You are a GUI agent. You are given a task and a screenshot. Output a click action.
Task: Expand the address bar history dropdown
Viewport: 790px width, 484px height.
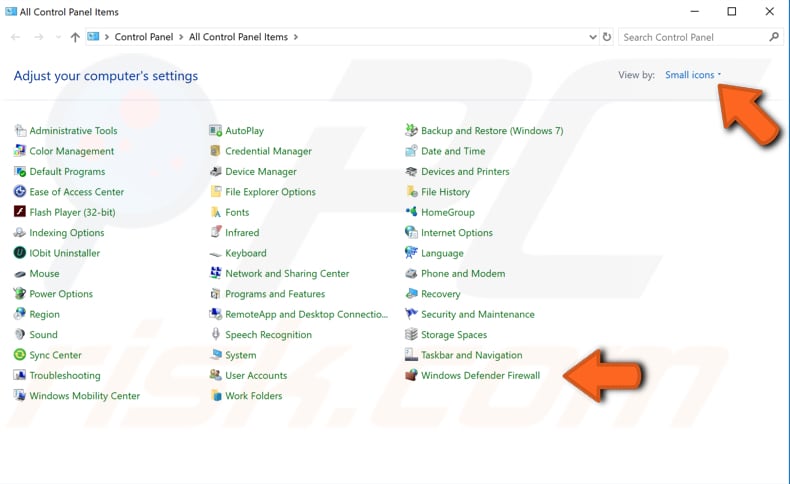coord(592,37)
